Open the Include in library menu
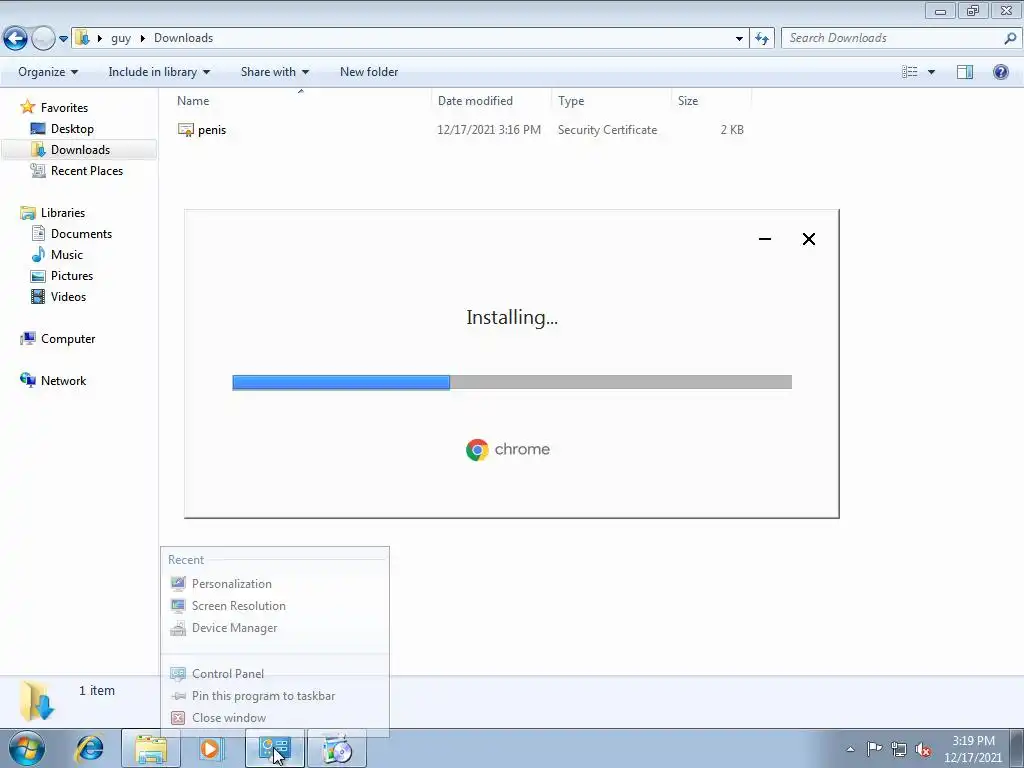This screenshot has width=1024, height=768. pyautogui.click(x=159, y=72)
